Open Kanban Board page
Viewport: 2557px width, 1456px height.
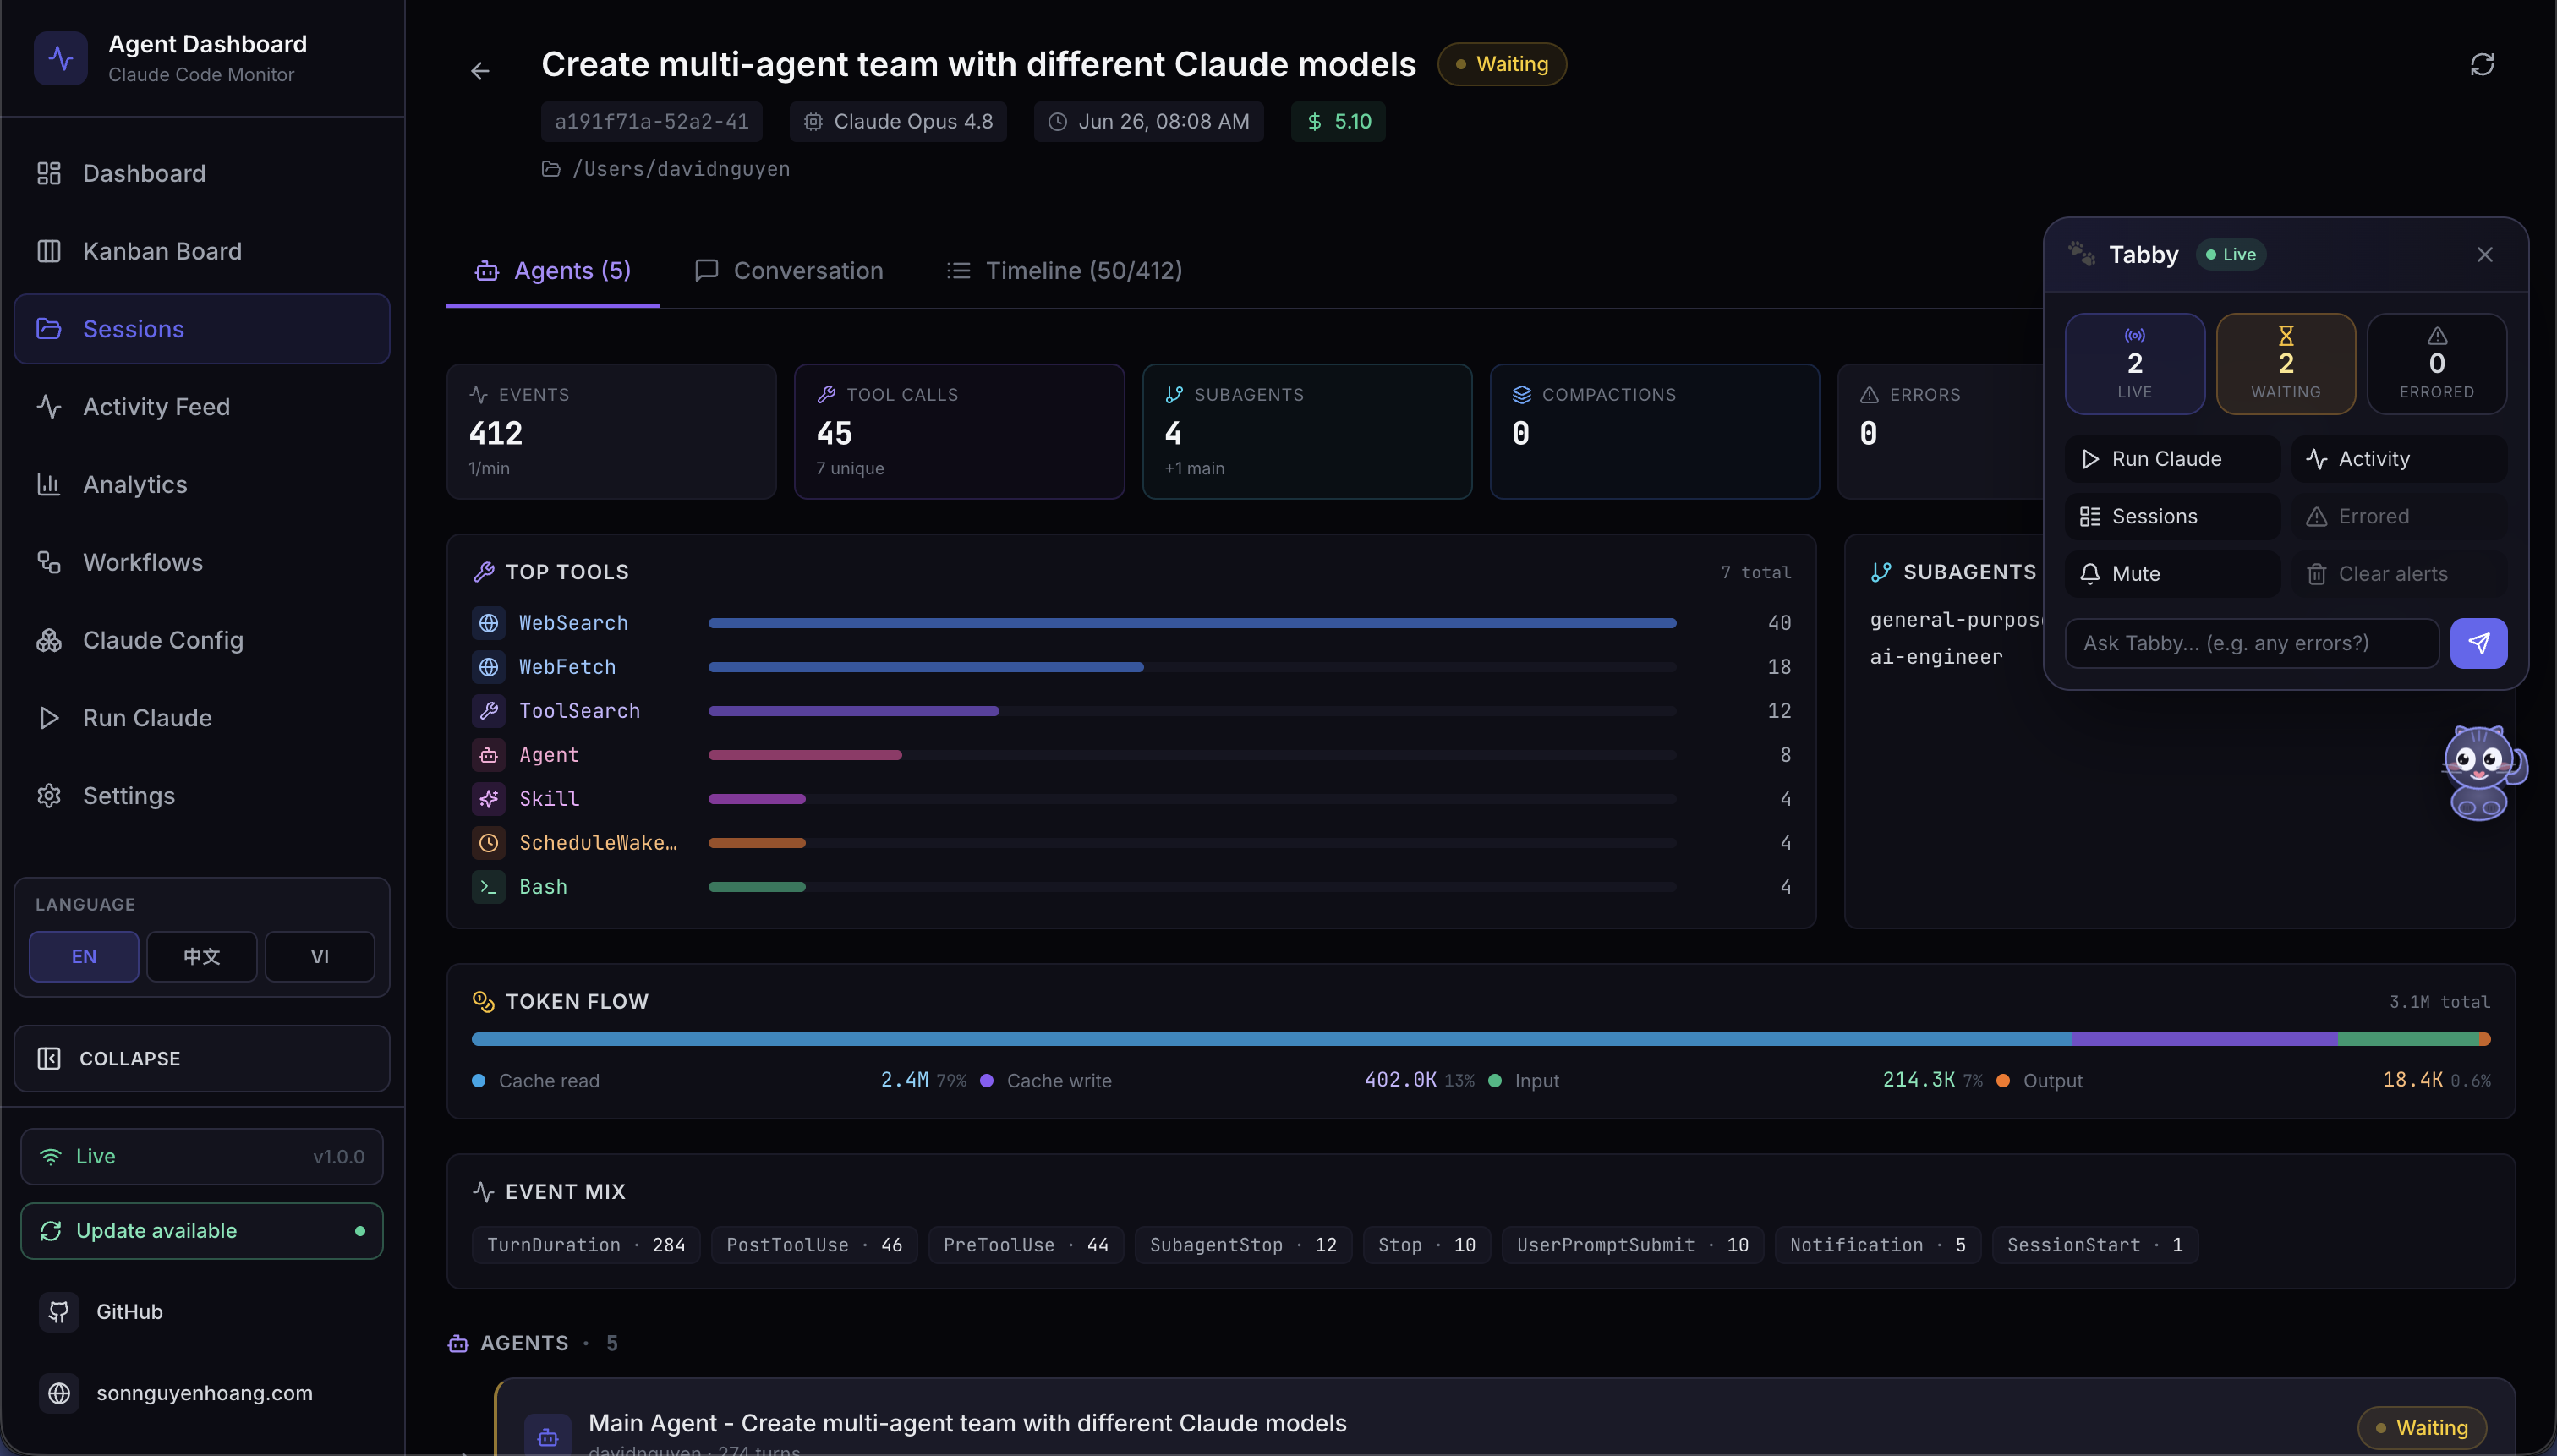[x=202, y=251]
